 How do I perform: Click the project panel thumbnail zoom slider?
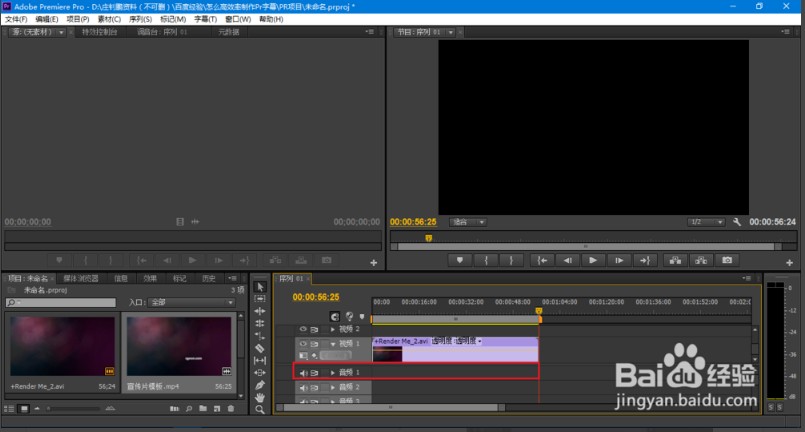click(x=72, y=409)
